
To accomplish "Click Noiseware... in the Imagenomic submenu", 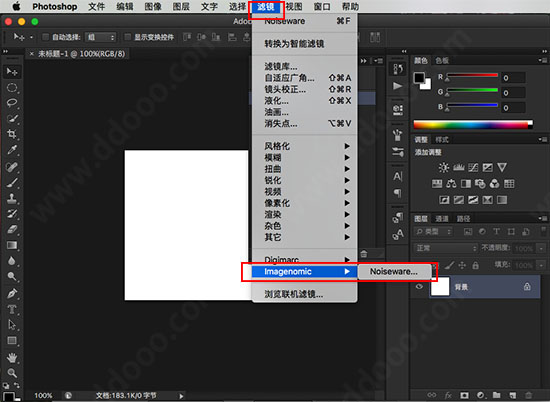I will click(394, 272).
